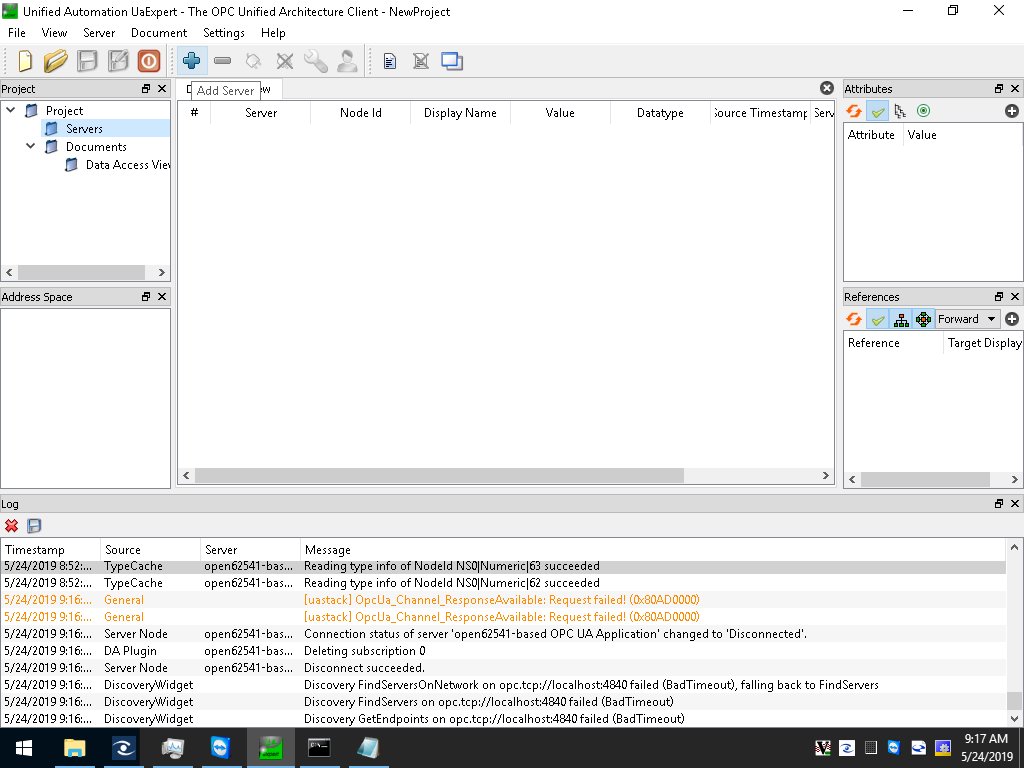The height and width of the screenshot is (768, 1024).
Task: Open a project with the folder icon
Action: [56, 61]
